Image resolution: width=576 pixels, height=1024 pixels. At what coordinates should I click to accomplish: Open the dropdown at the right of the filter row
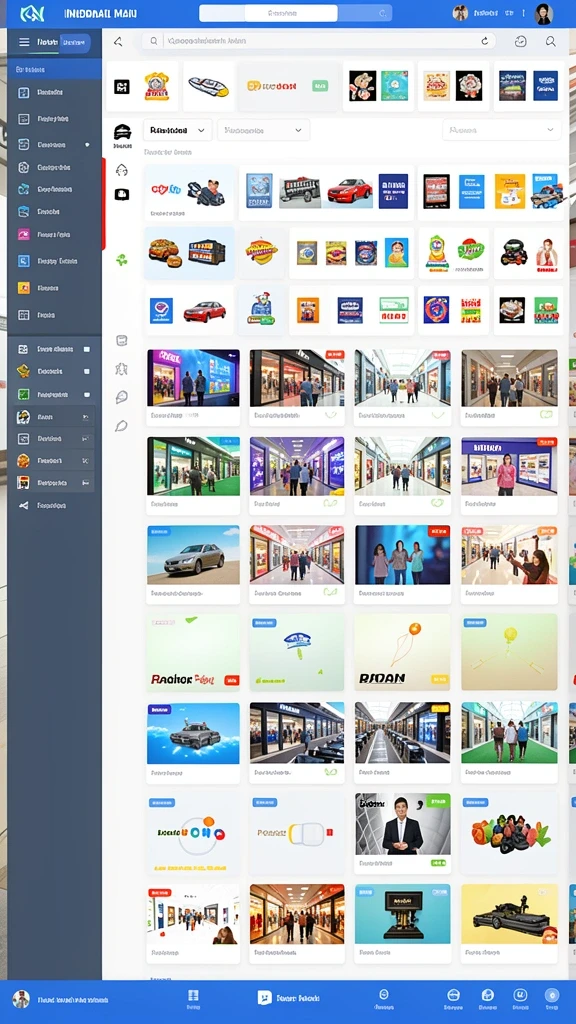[502, 131]
